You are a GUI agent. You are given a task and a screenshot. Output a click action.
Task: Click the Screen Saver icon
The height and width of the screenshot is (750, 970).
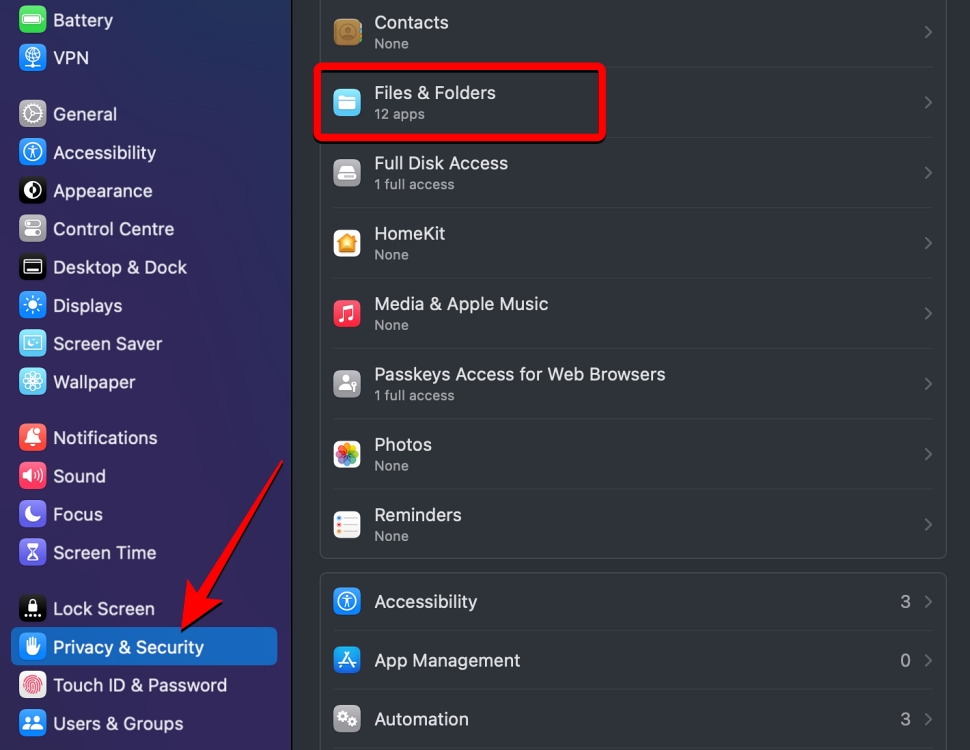point(33,344)
